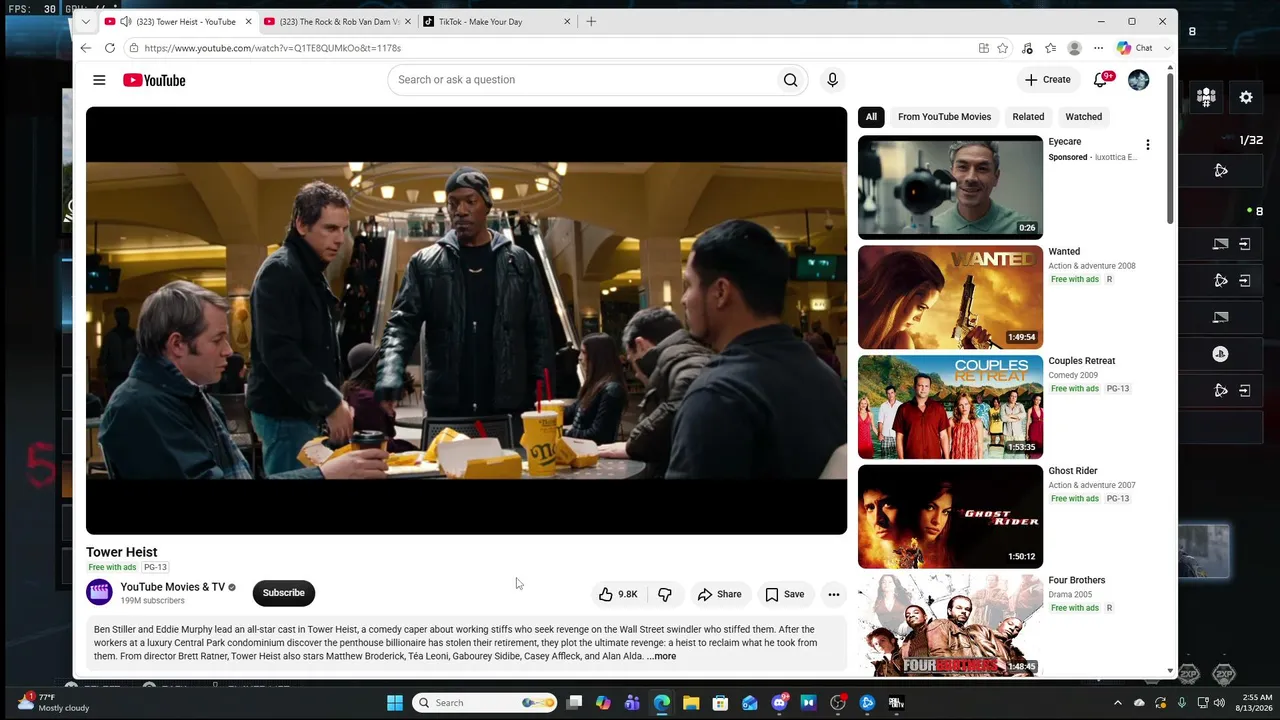The width and height of the screenshot is (1280, 720).
Task: Open the Edge profile icon
Action: [x=1074, y=48]
